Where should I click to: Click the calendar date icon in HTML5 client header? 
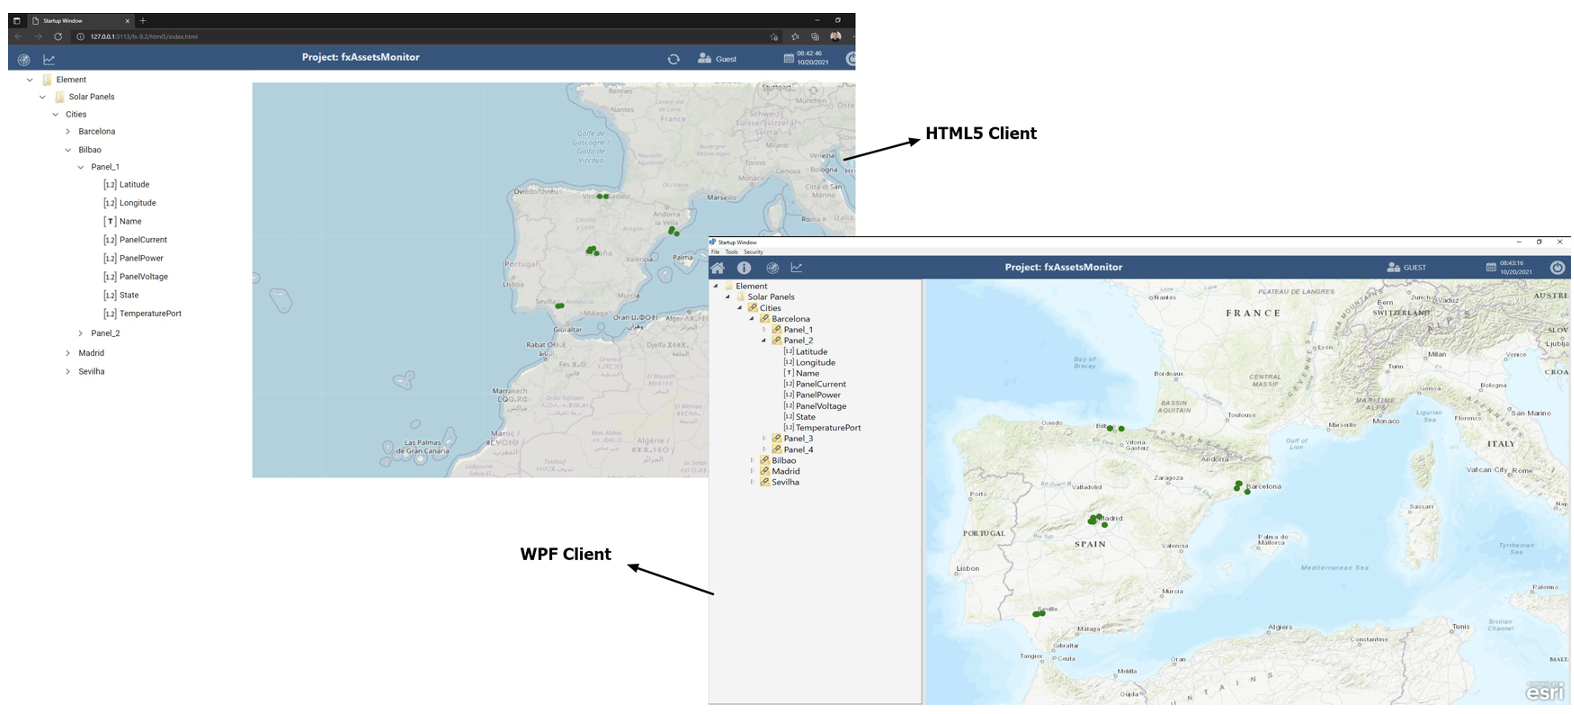point(788,58)
